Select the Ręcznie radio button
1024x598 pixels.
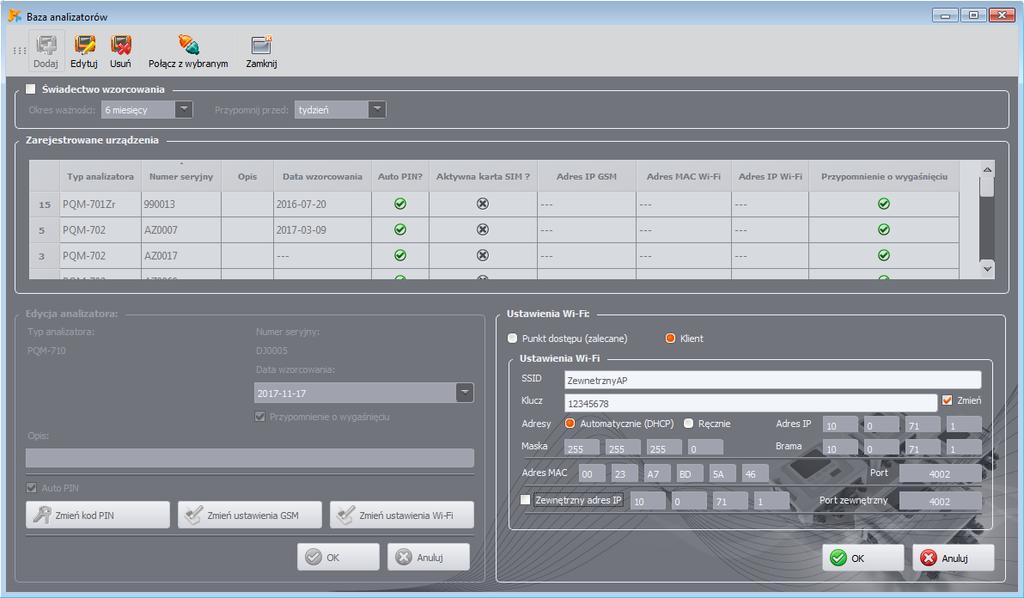pos(688,423)
